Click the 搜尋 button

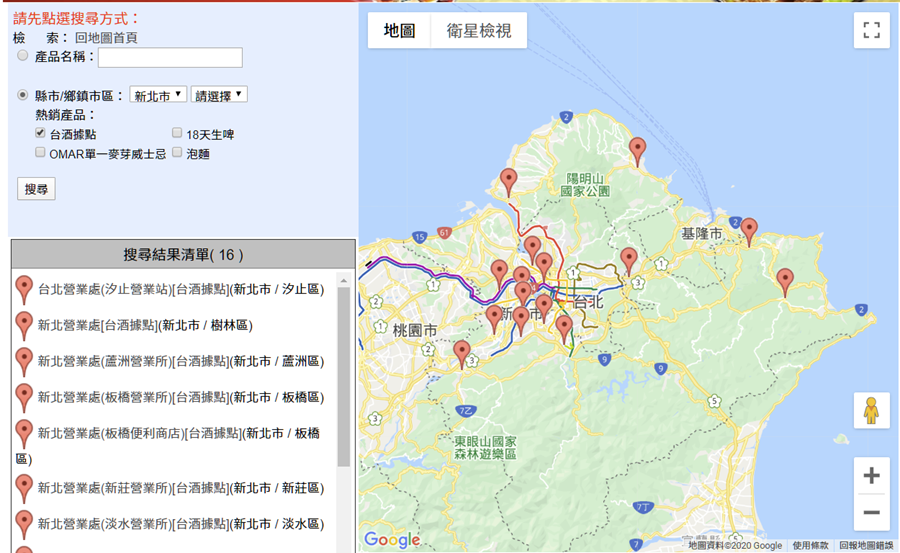(36, 189)
